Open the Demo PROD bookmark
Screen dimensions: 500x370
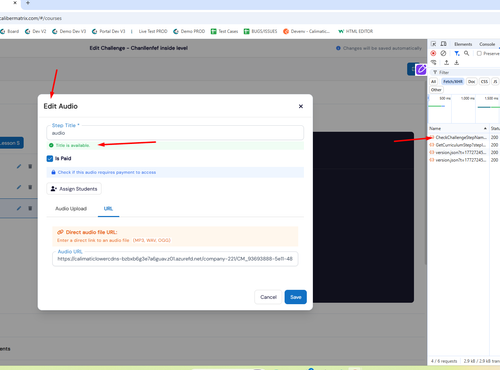pyautogui.click(x=189, y=31)
